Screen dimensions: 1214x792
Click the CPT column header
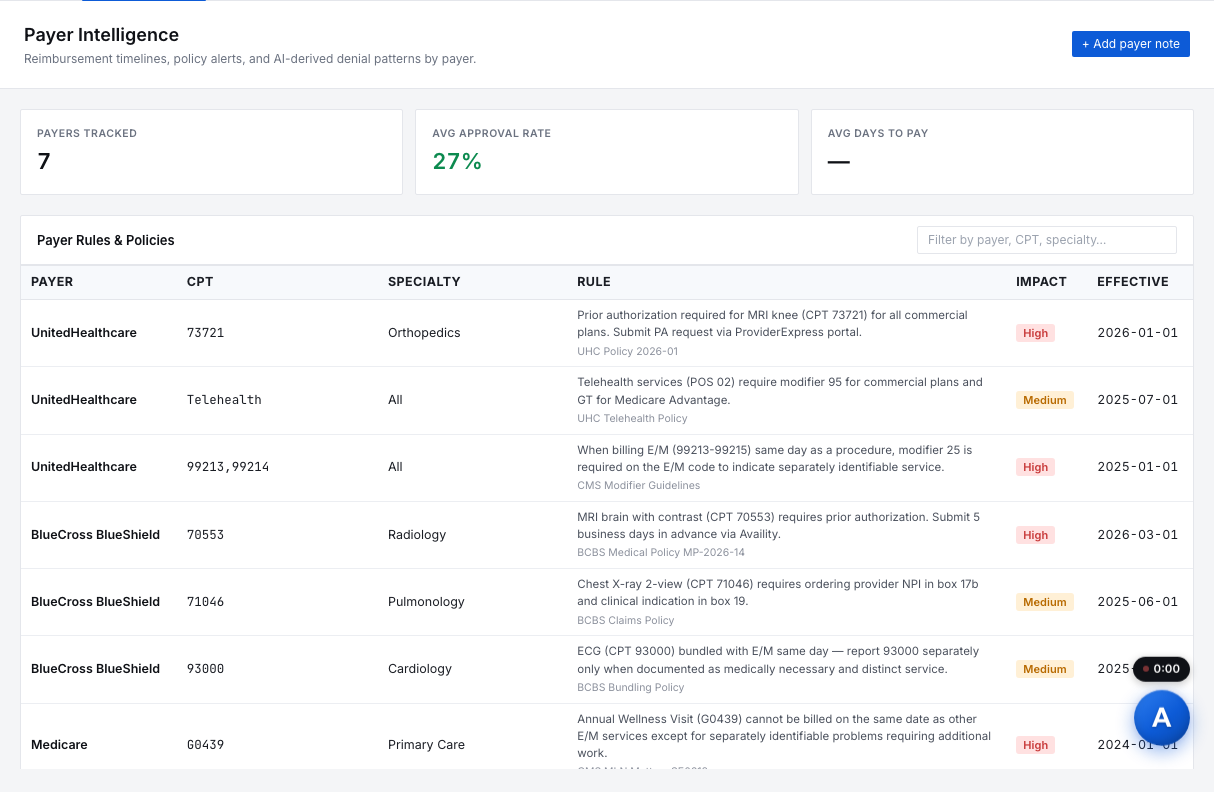point(200,282)
